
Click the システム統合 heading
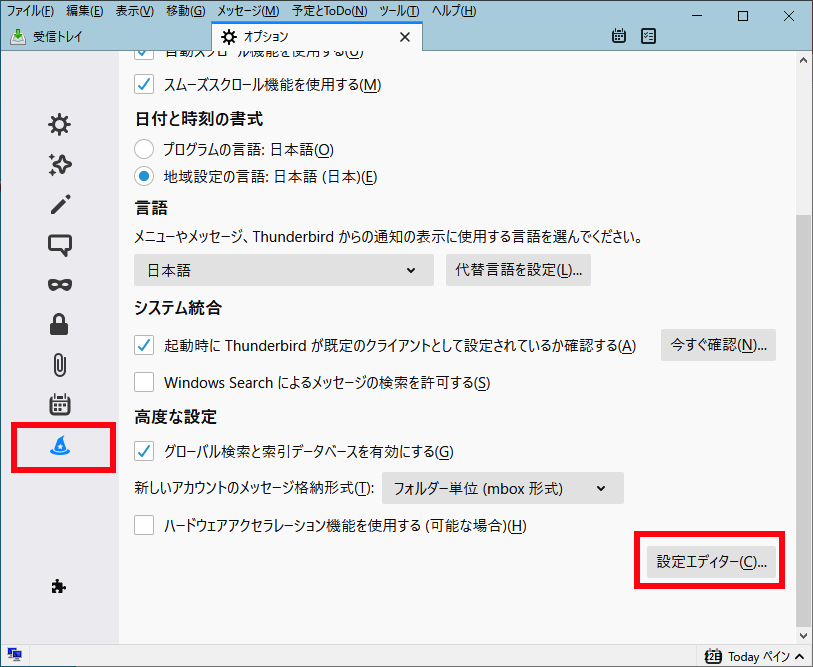178,308
